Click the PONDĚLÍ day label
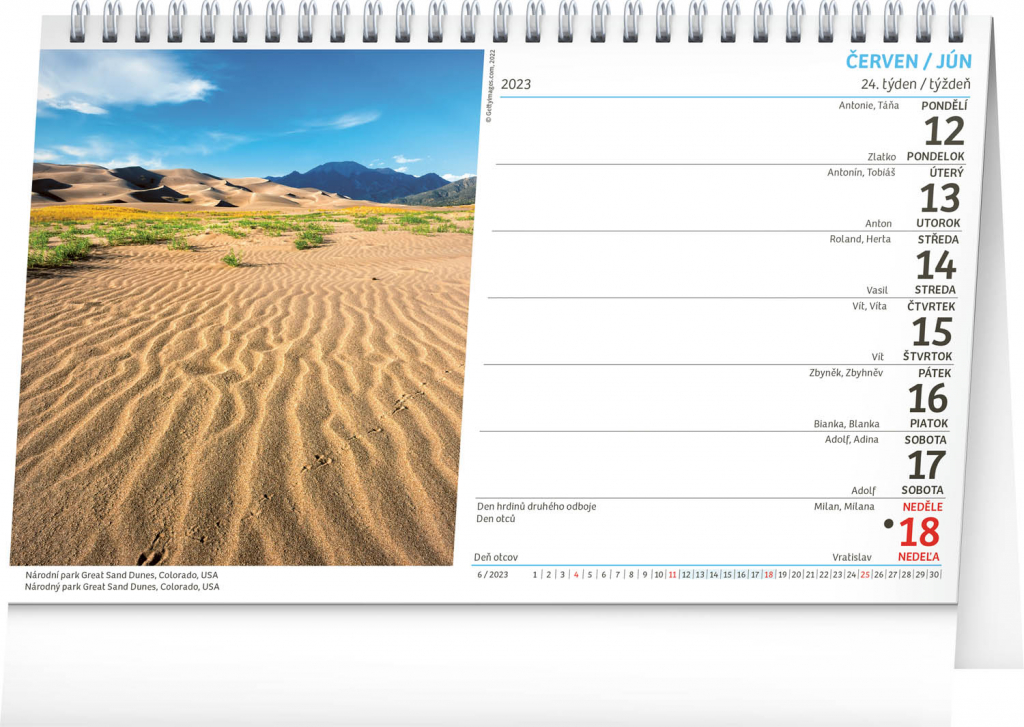Image resolution: width=1024 pixels, height=727 pixels. (944, 106)
